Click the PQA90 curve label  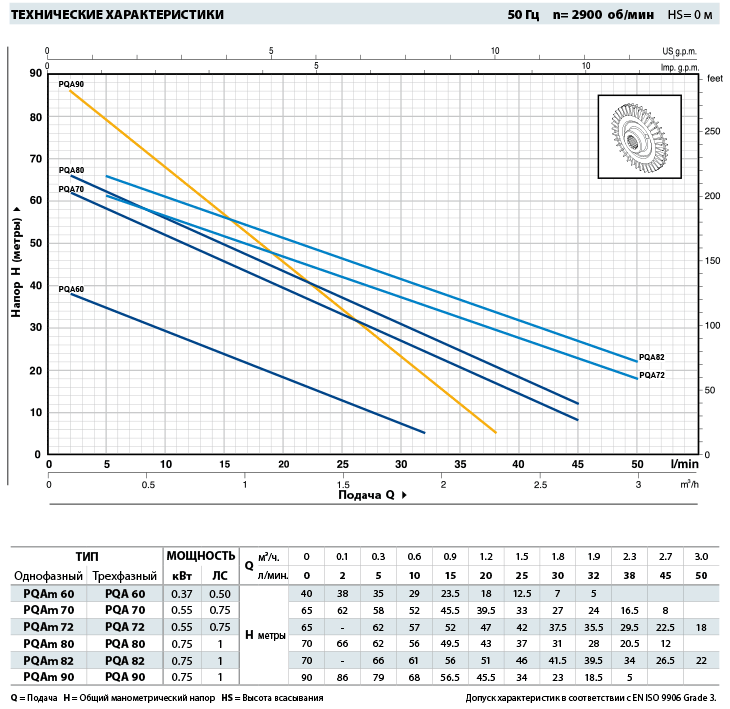coord(71,85)
